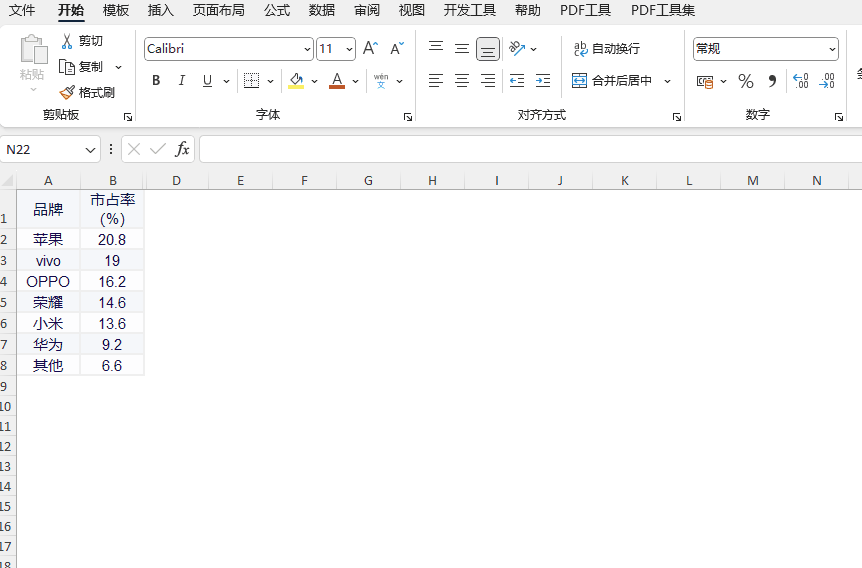Image resolution: width=862 pixels, height=568 pixels.
Task: Switch to the 数据 (Data) tab
Action: point(322,10)
